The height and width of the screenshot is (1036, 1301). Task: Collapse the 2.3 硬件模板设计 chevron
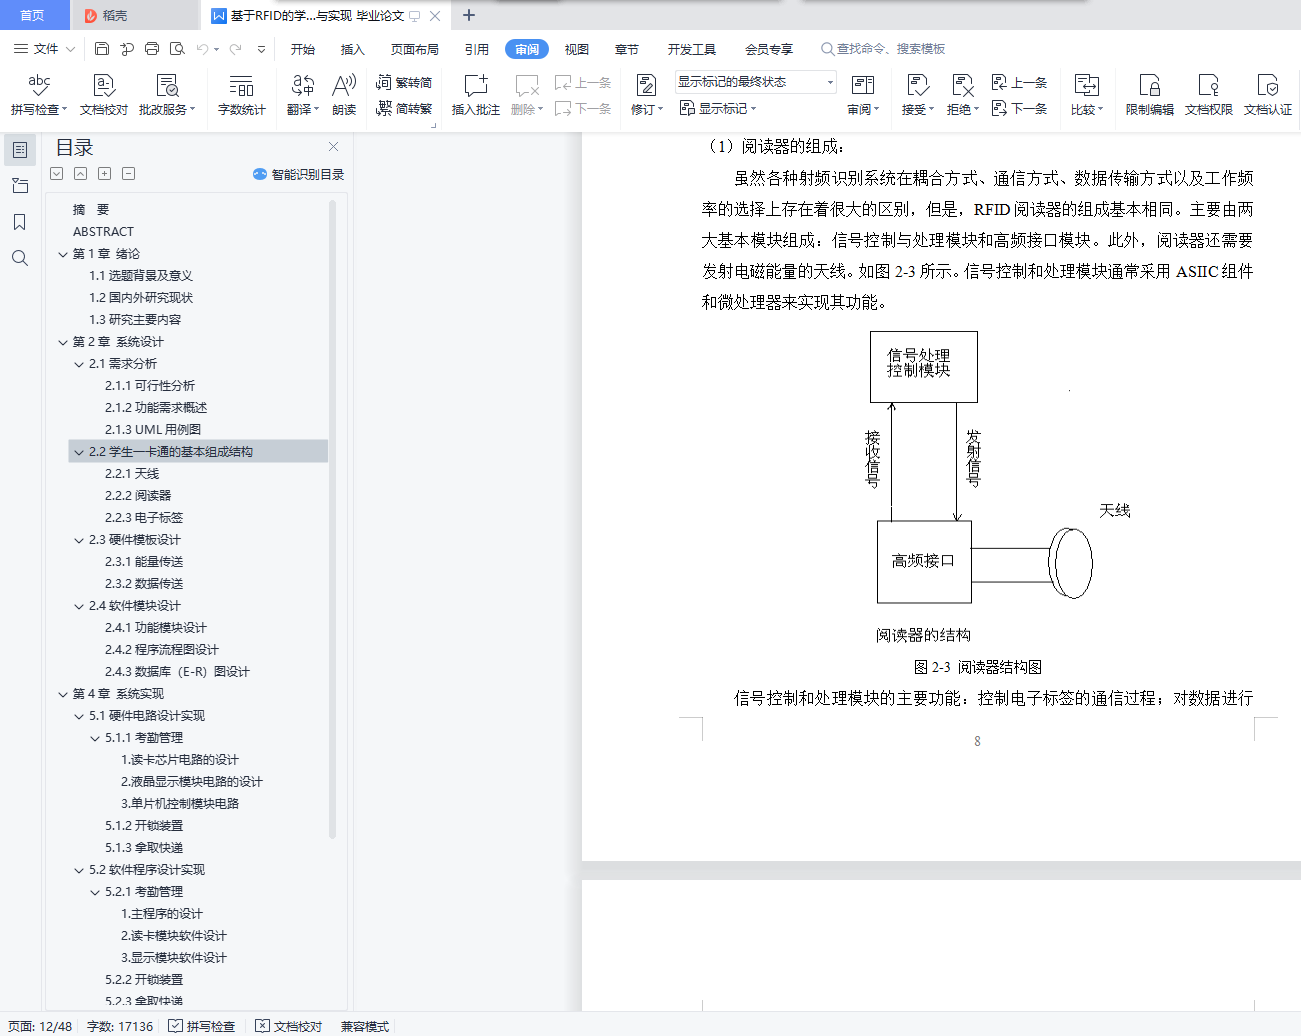point(79,540)
